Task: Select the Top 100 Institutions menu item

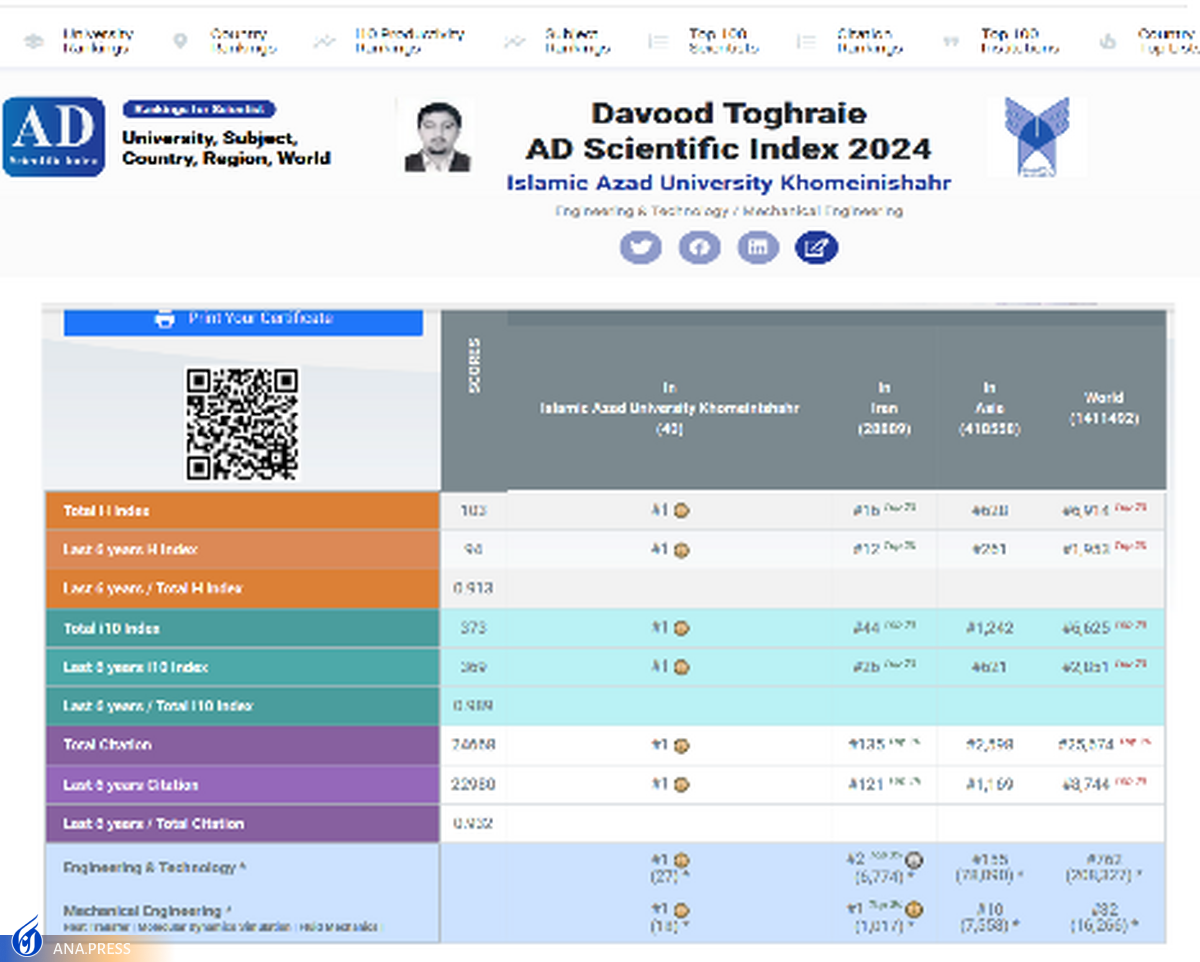Action: click(x=1019, y=42)
